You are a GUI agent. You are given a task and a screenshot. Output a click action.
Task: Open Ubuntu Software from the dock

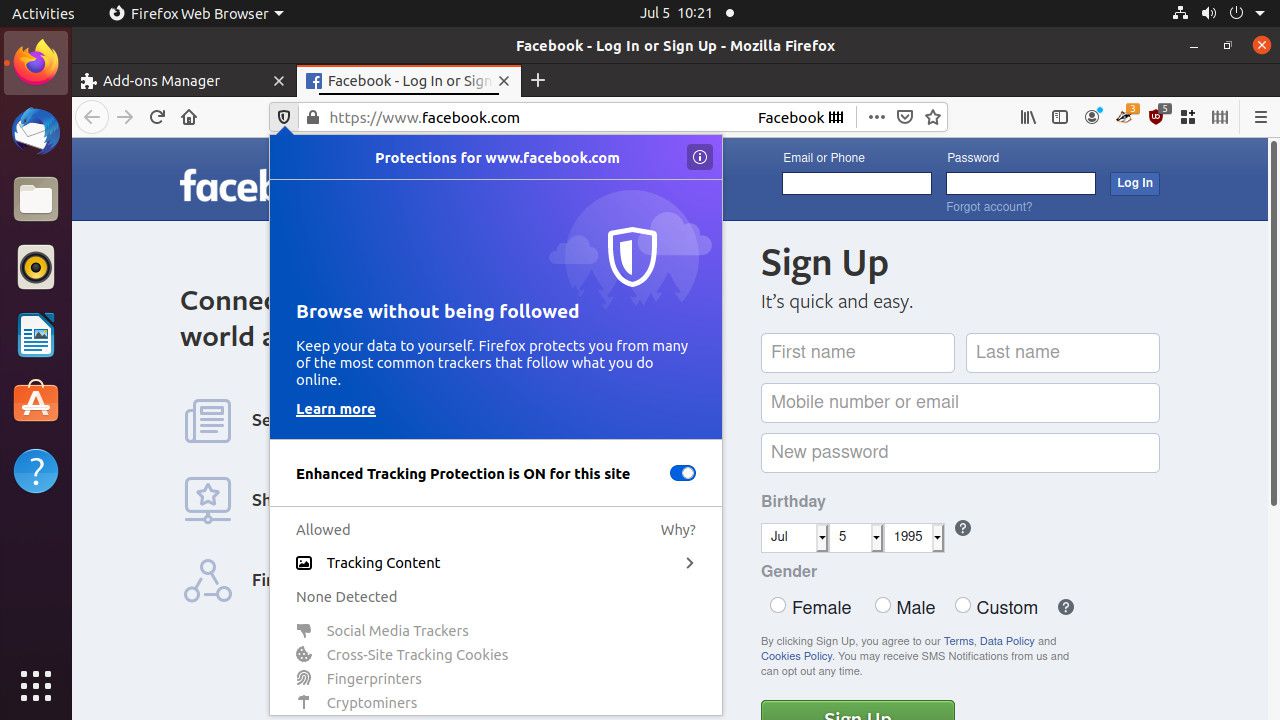[x=36, y=403]
